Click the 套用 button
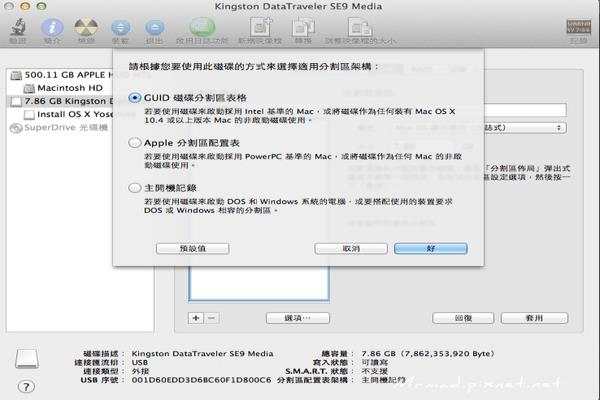Viewport: 600px width, 400px height. 534,318
